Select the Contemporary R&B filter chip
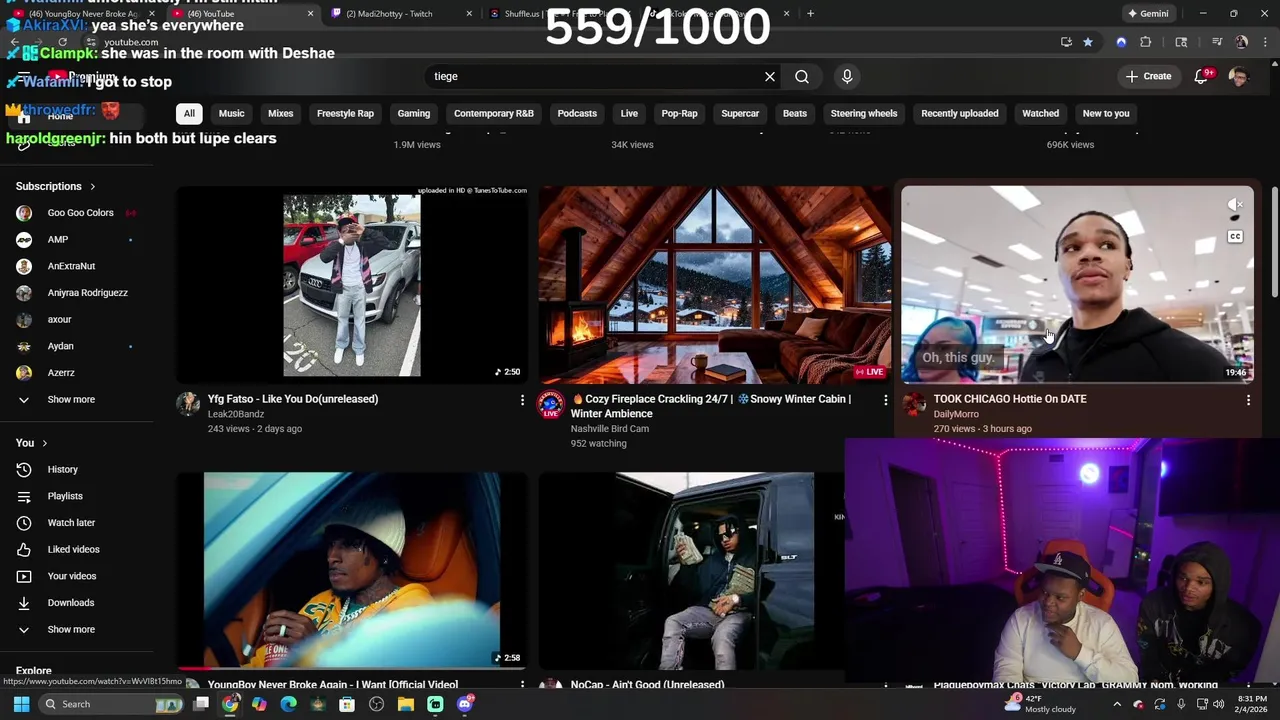 coord(494,113)
